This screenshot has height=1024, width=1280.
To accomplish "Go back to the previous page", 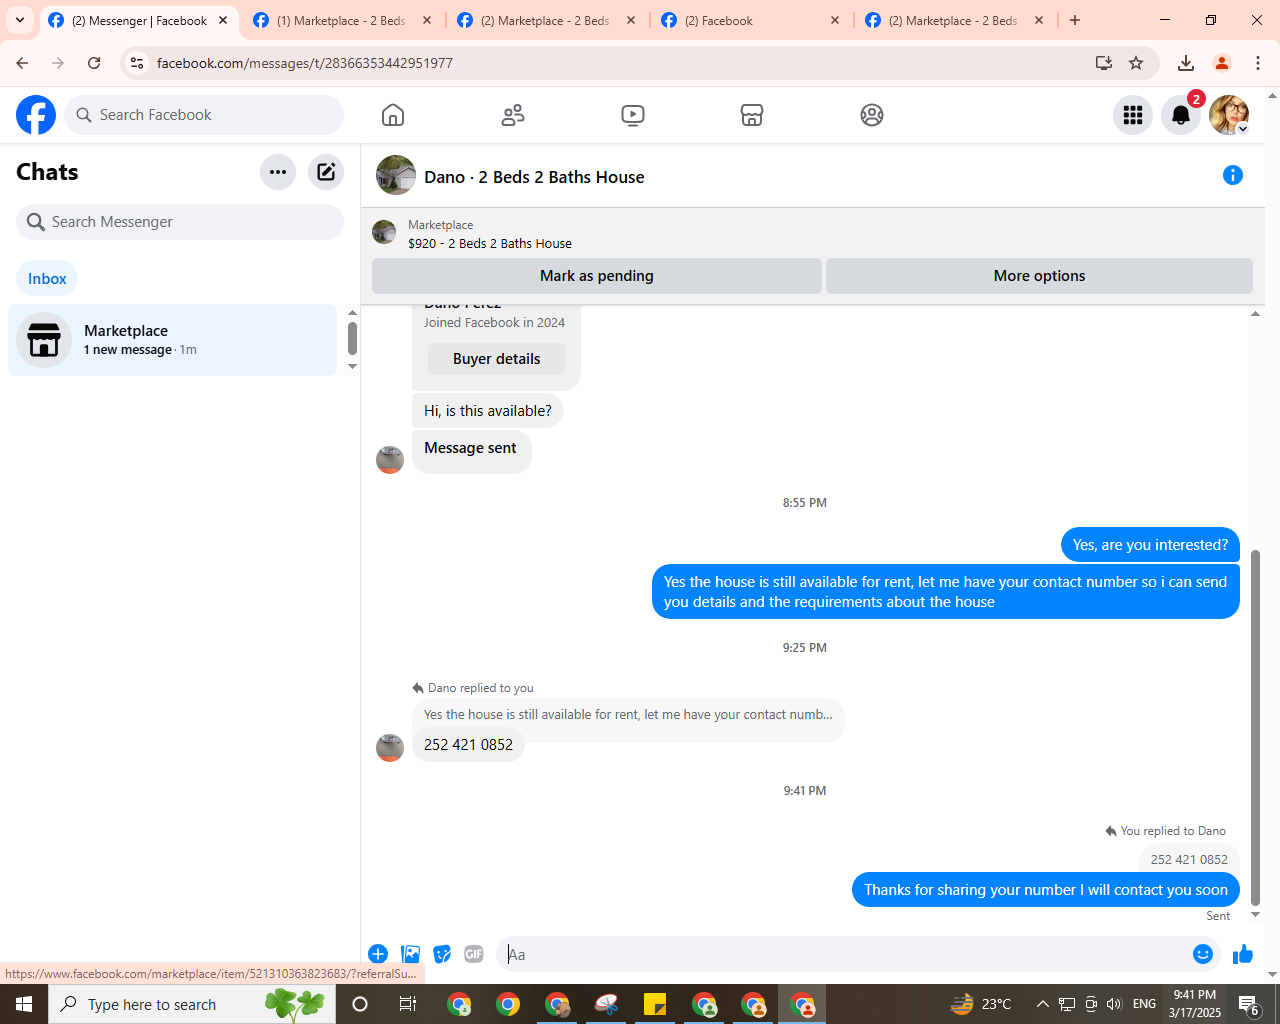I will [22, 63].
